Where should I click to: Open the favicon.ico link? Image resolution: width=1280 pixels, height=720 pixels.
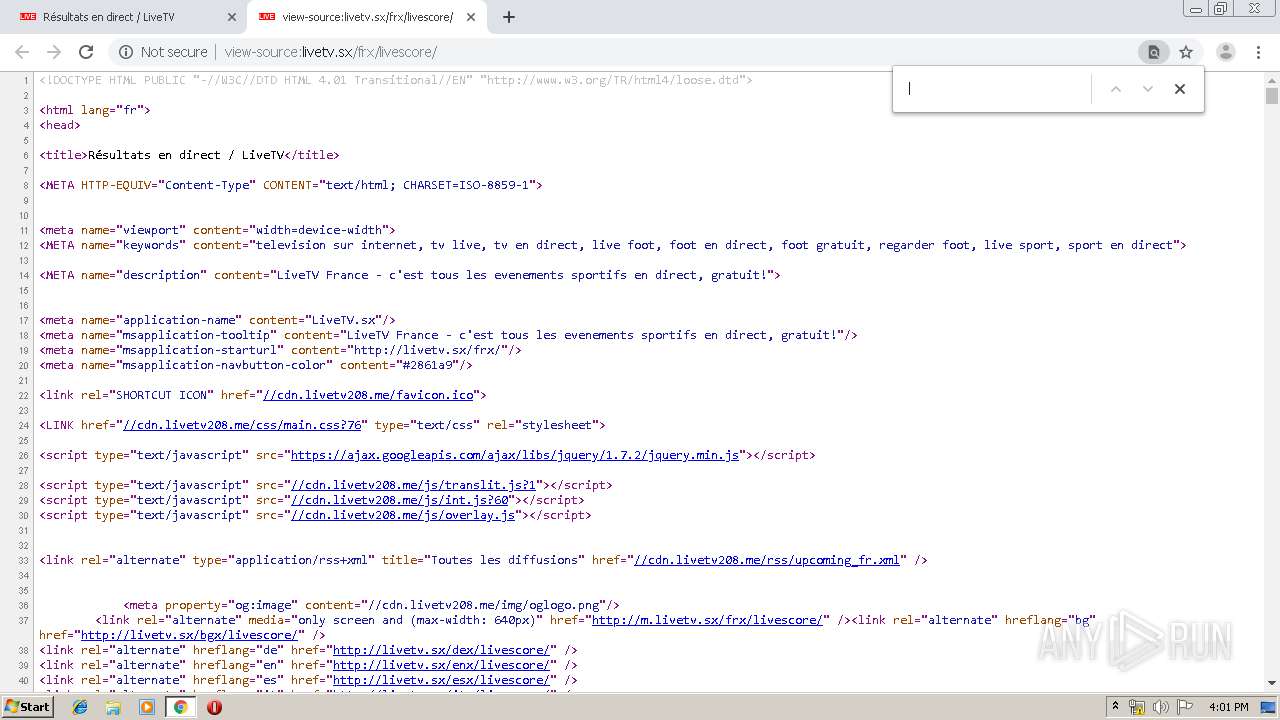(x=368, y=395)
